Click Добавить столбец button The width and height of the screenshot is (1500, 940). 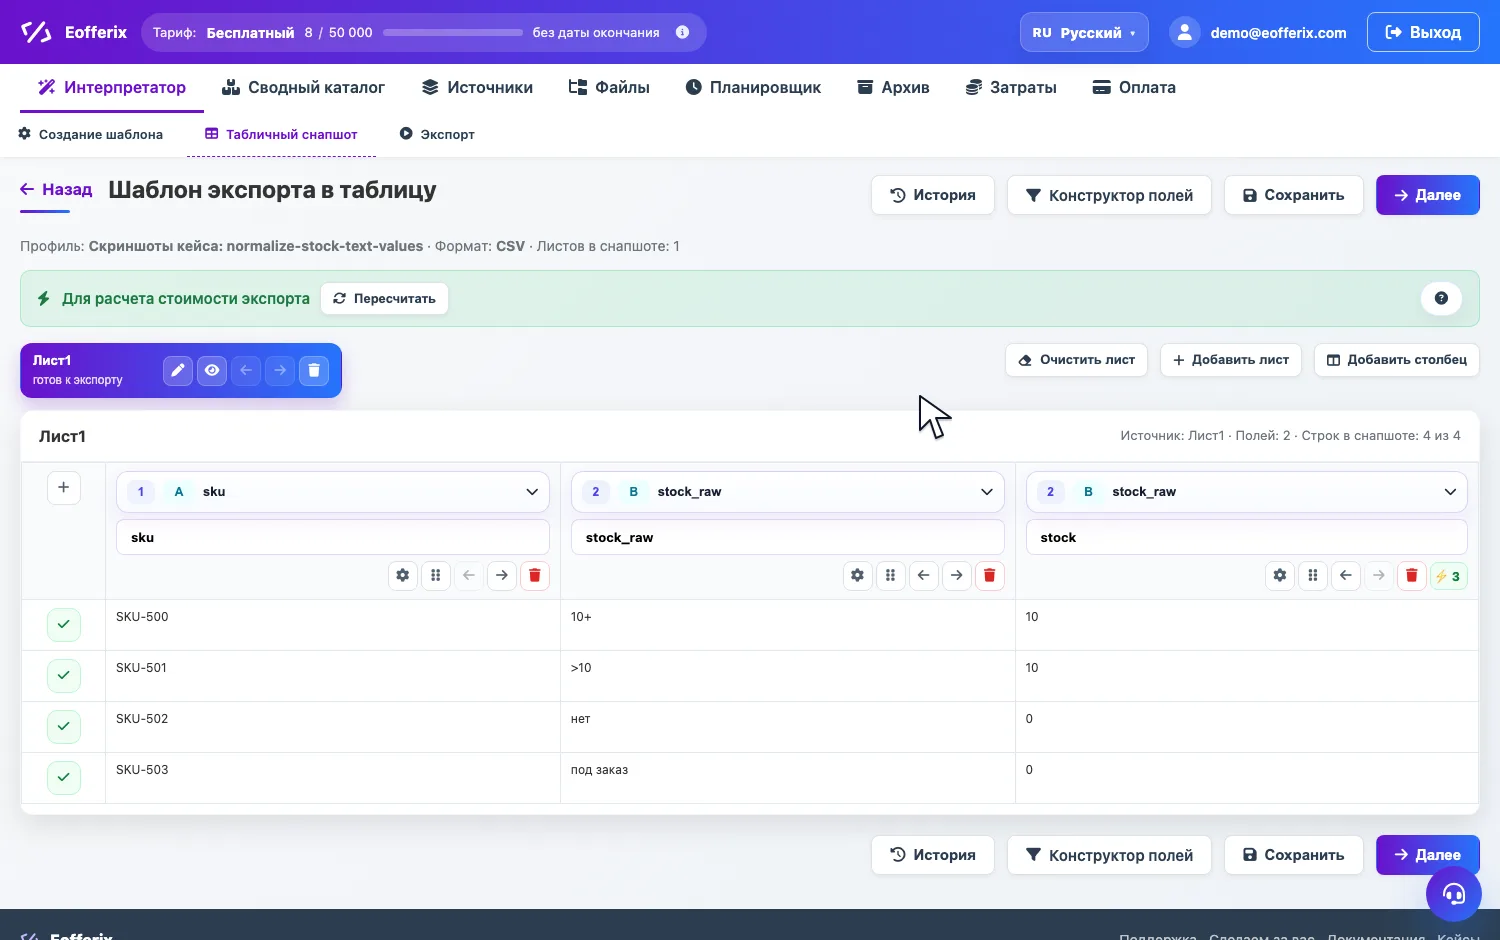[1397, 360]
